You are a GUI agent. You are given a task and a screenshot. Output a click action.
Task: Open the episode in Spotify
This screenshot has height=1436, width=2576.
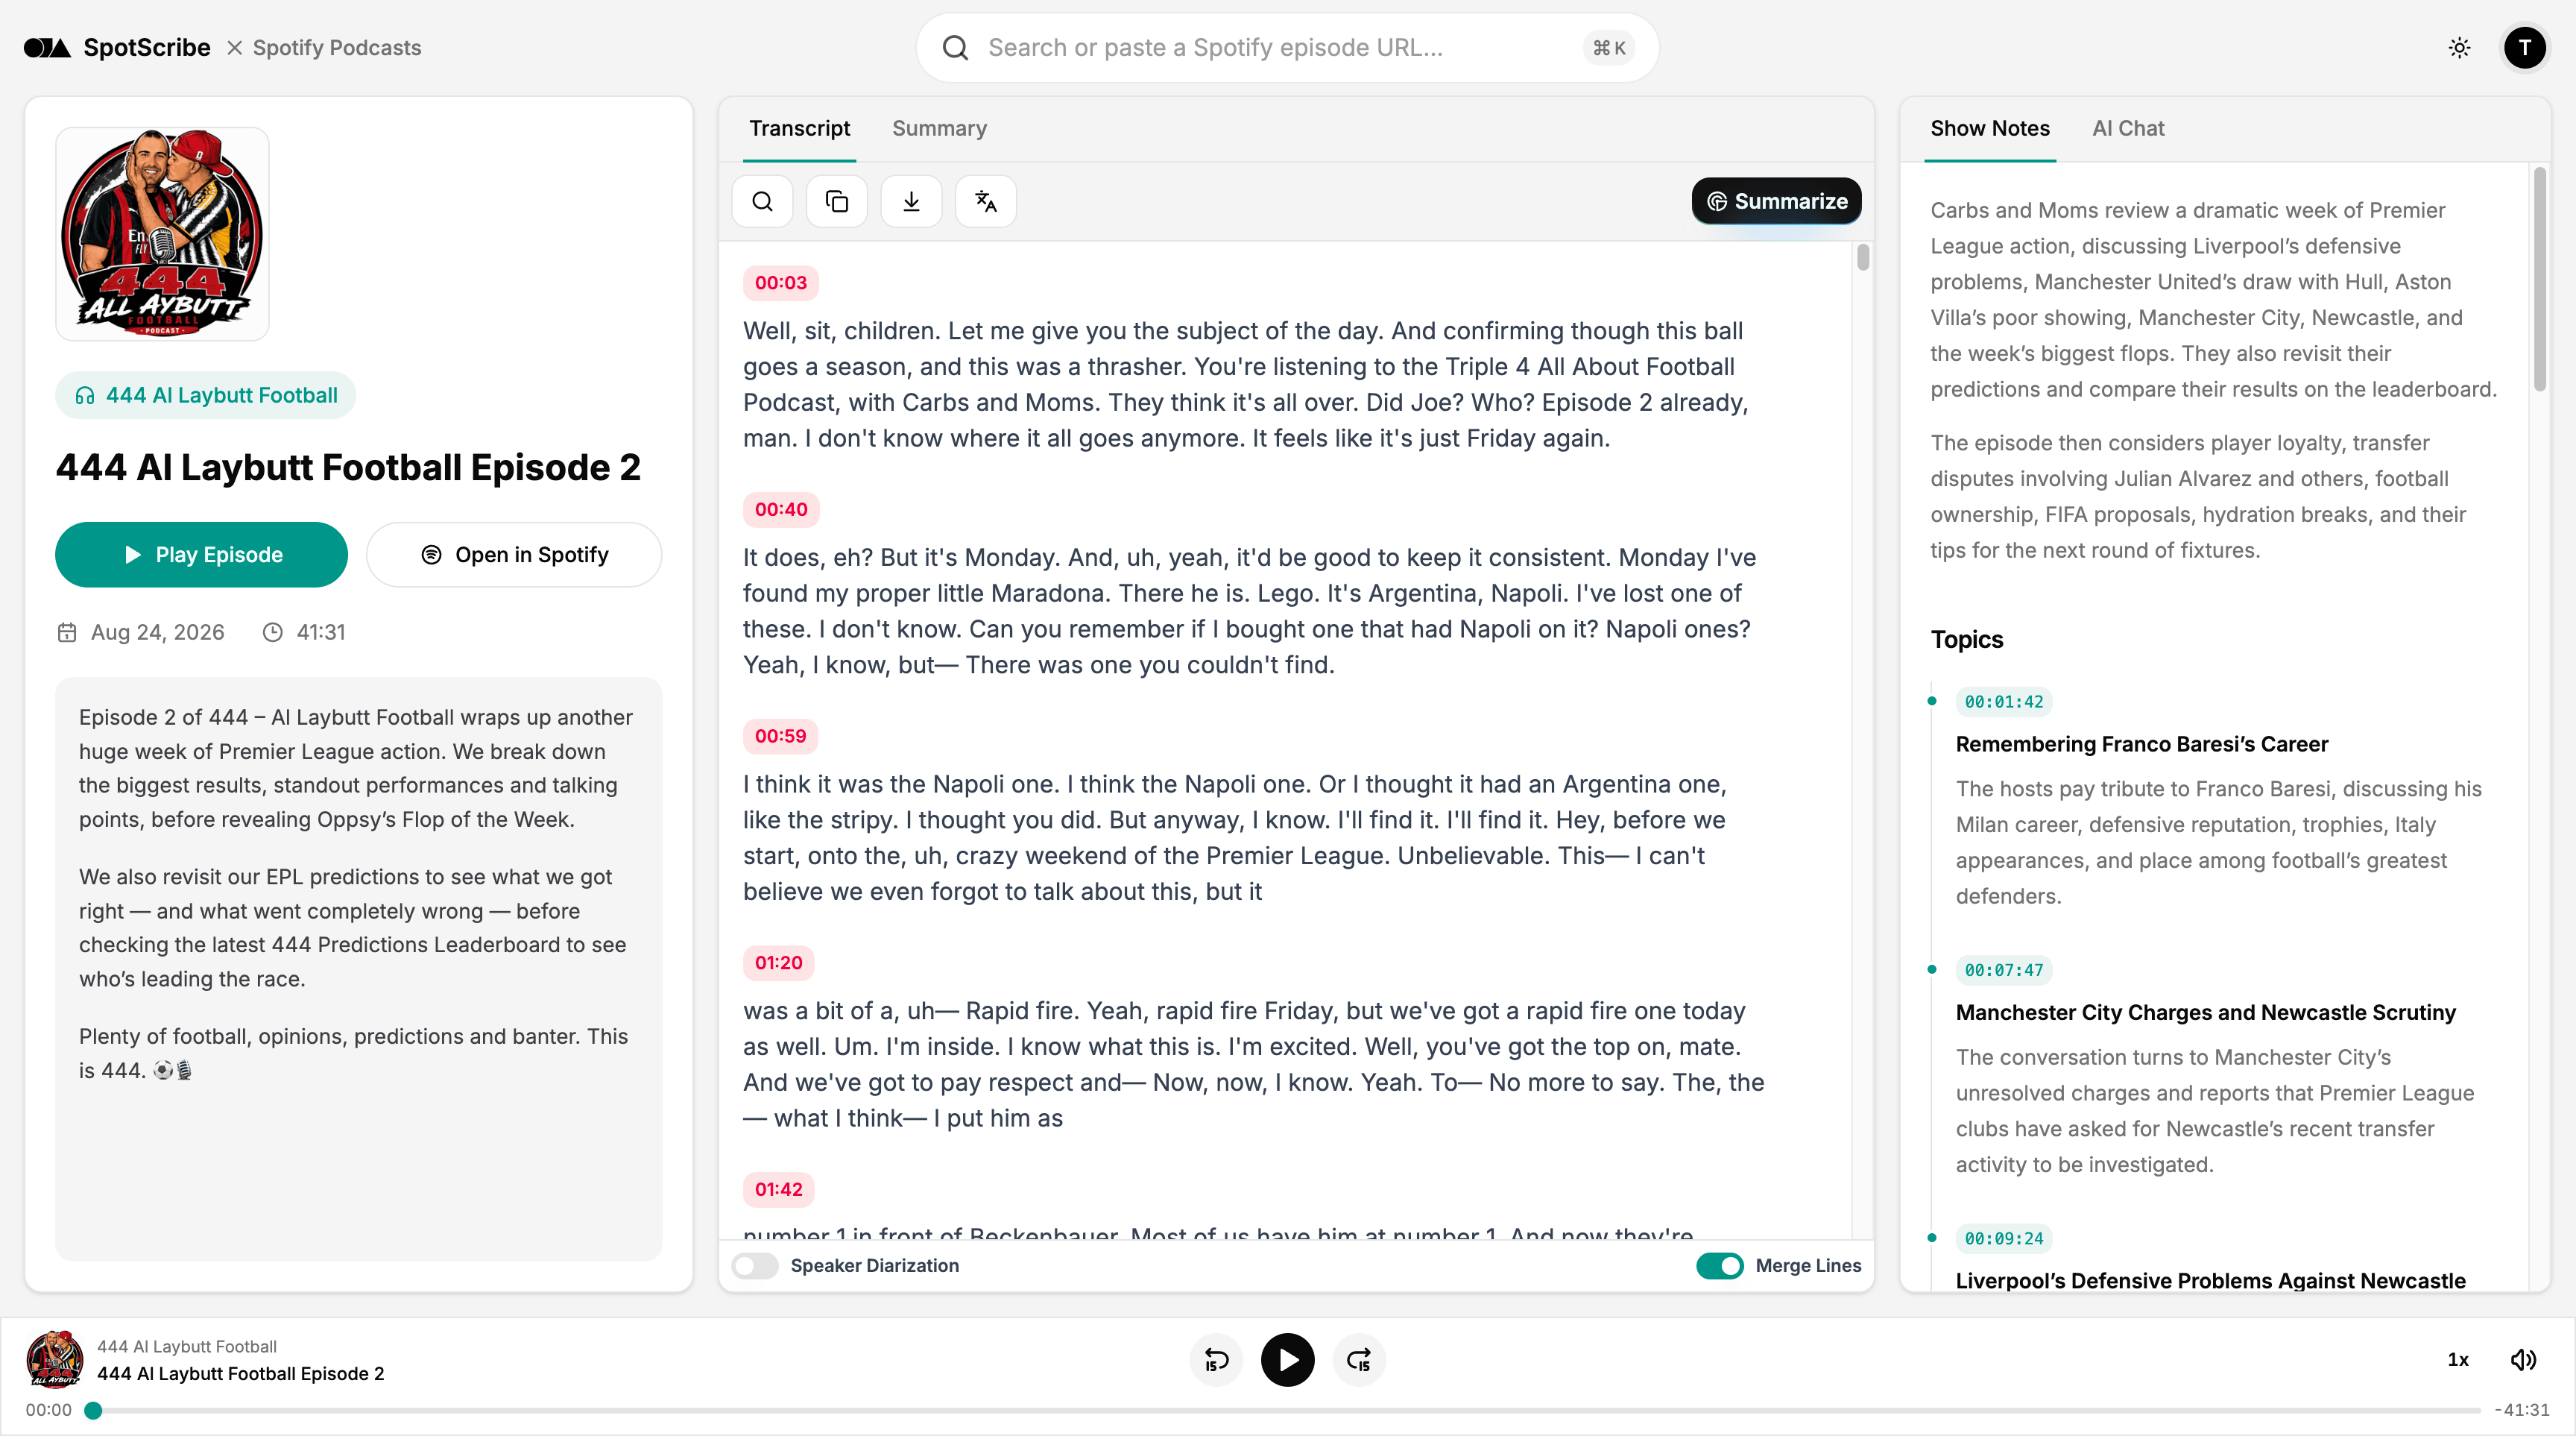[x=514, y=555]
